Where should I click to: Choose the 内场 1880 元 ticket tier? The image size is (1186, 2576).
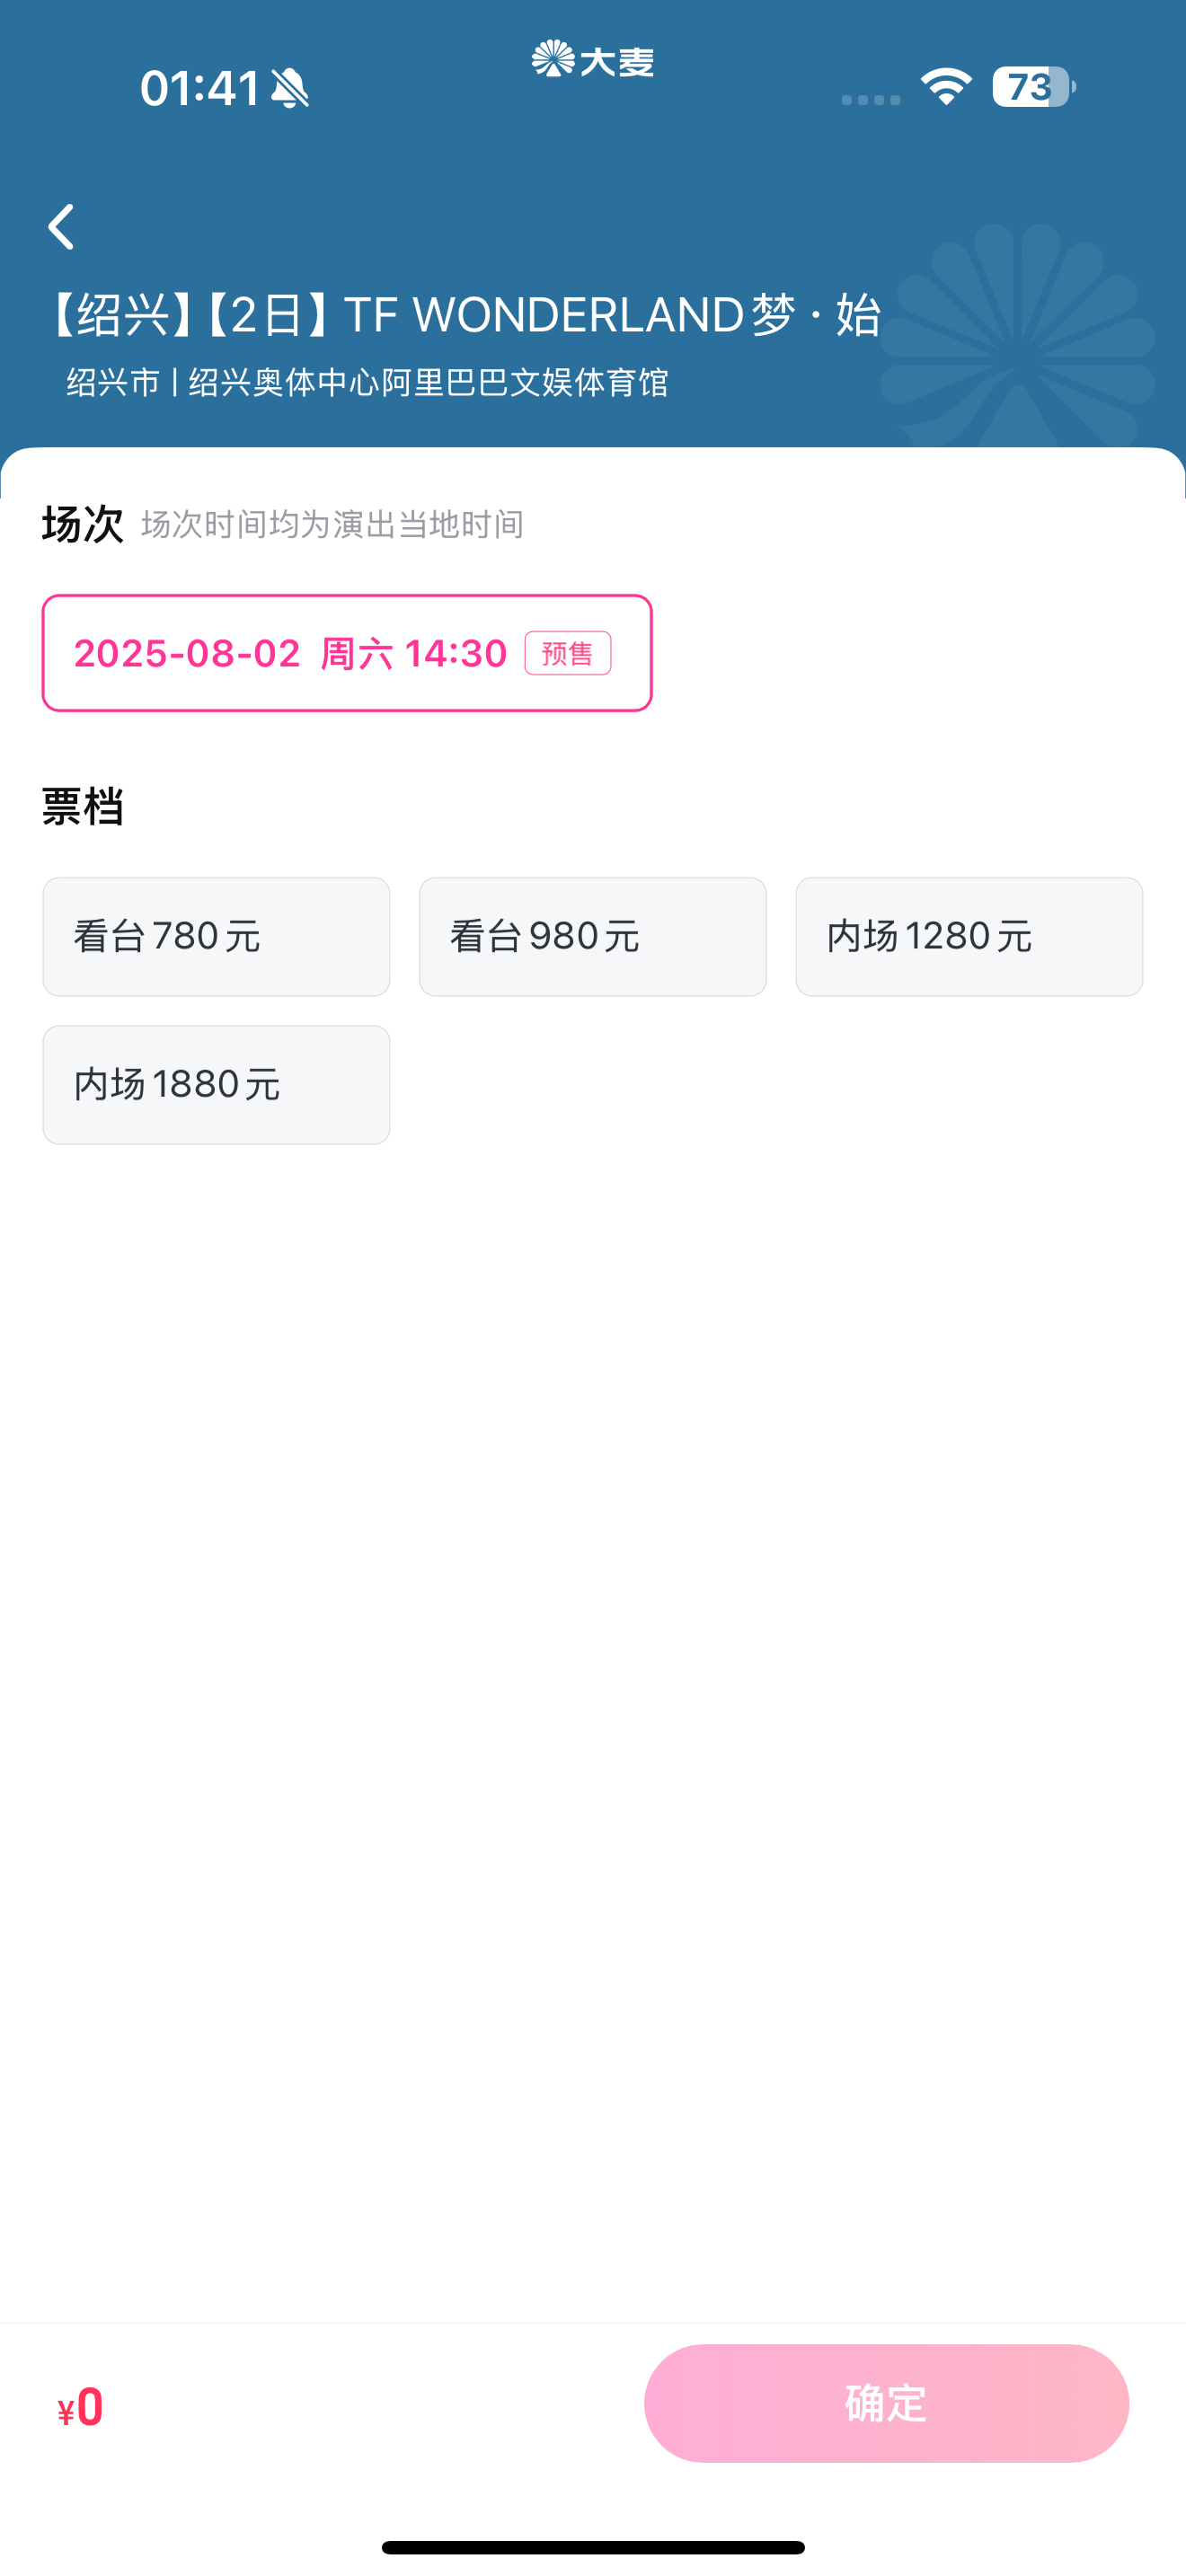216,1085
